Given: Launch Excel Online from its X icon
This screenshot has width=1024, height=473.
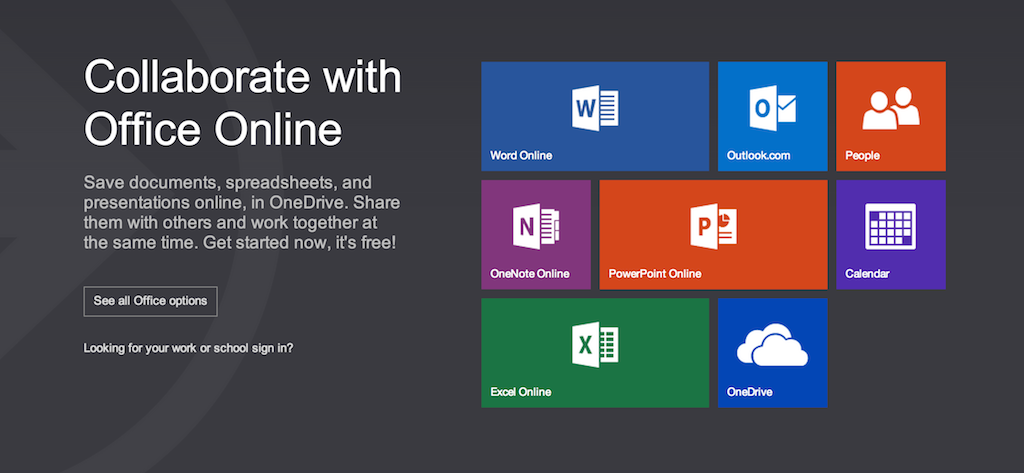Looking at the screenshot, I should (x=595, y=344).
